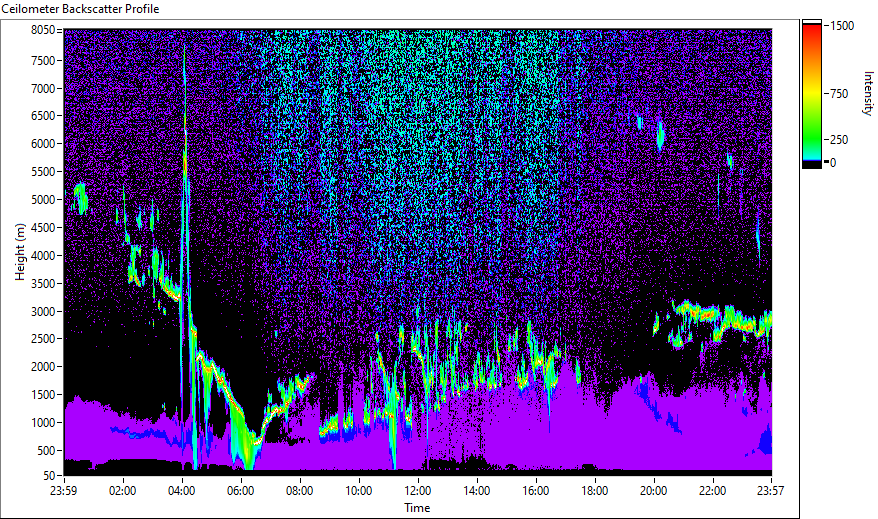Click the 06:00 time axis label
Screen dimensions: 878x519
[x=241, y=491]
